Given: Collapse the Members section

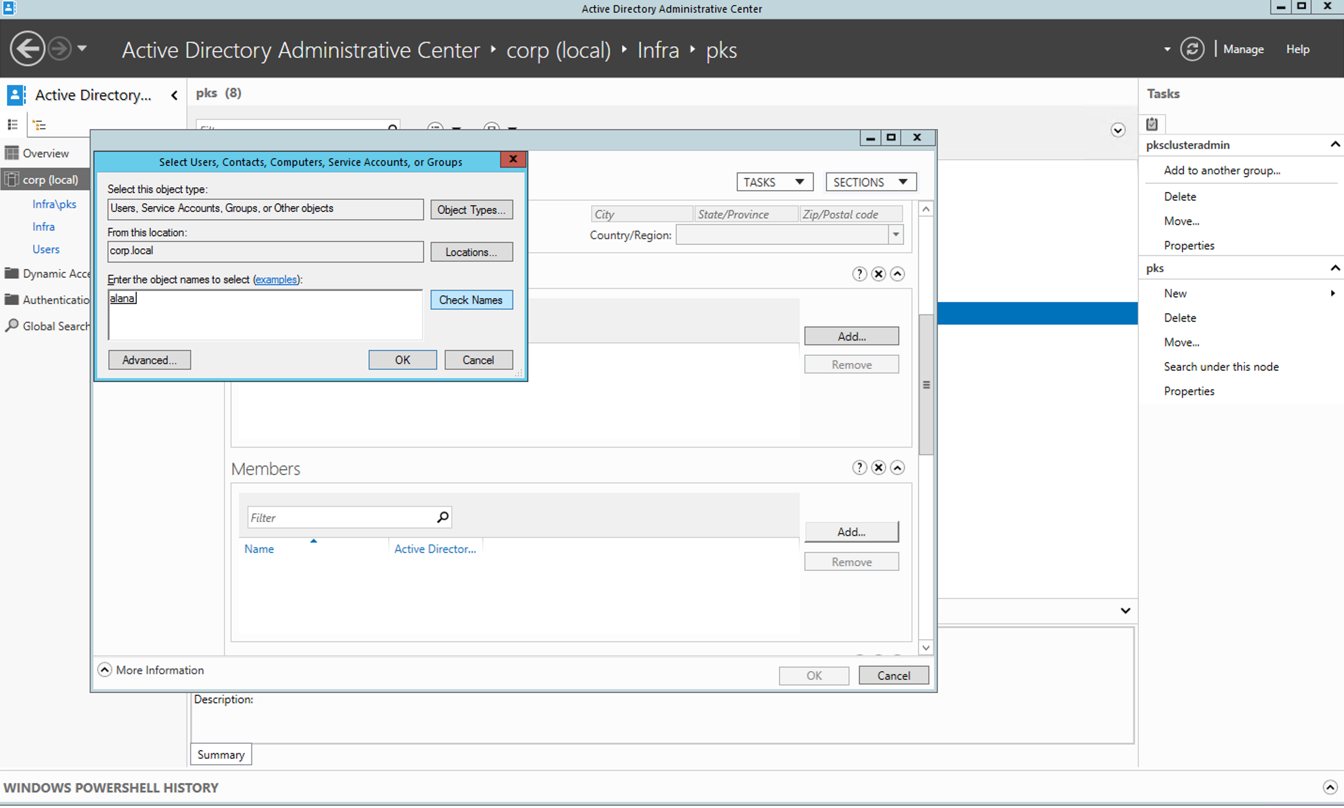Looking at the screenshot, I should (897, 468).
